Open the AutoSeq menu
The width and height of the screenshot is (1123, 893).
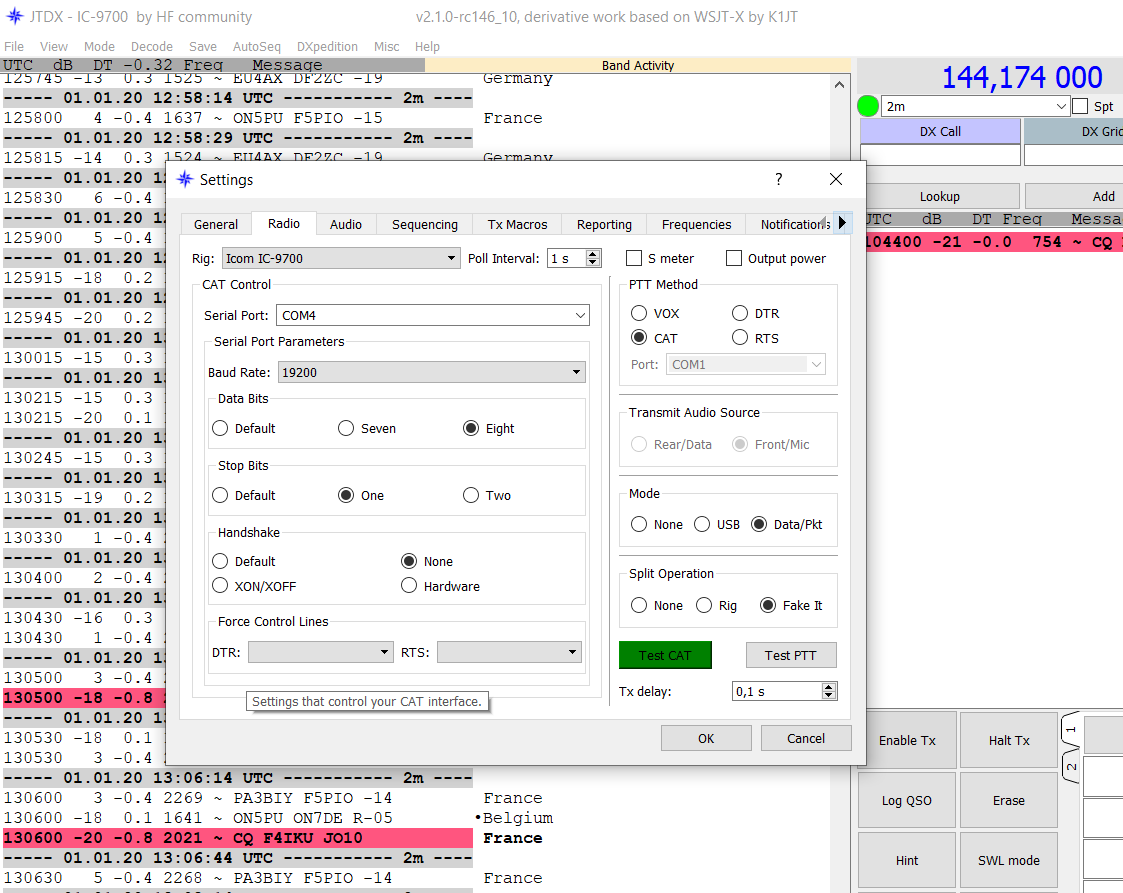click(257, 47)
